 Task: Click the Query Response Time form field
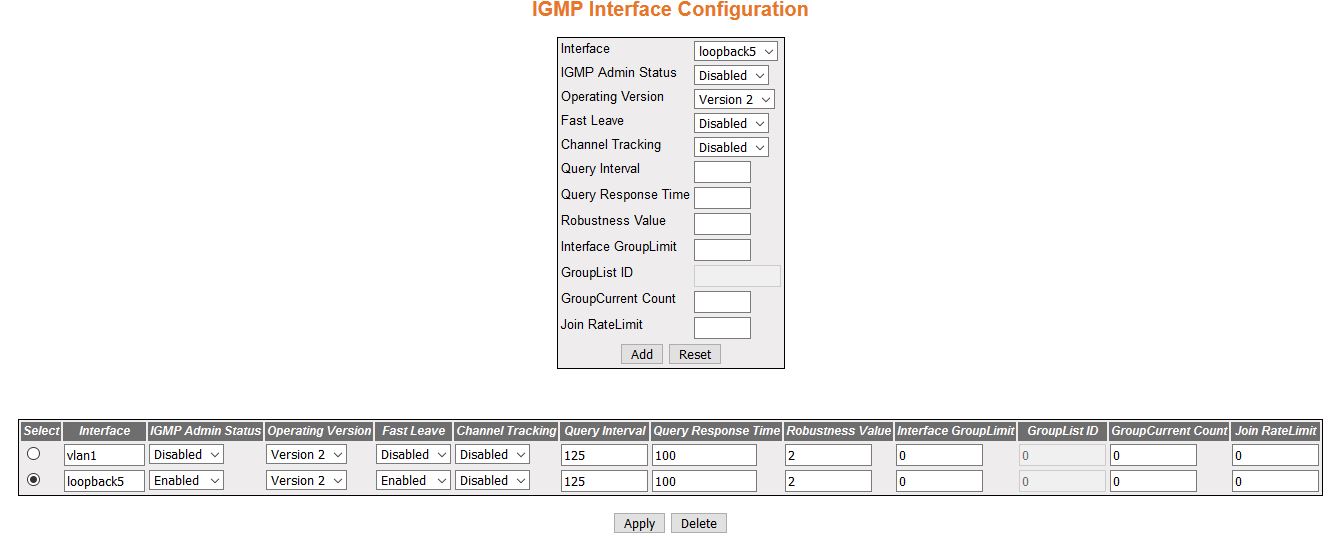pos(721,198)
